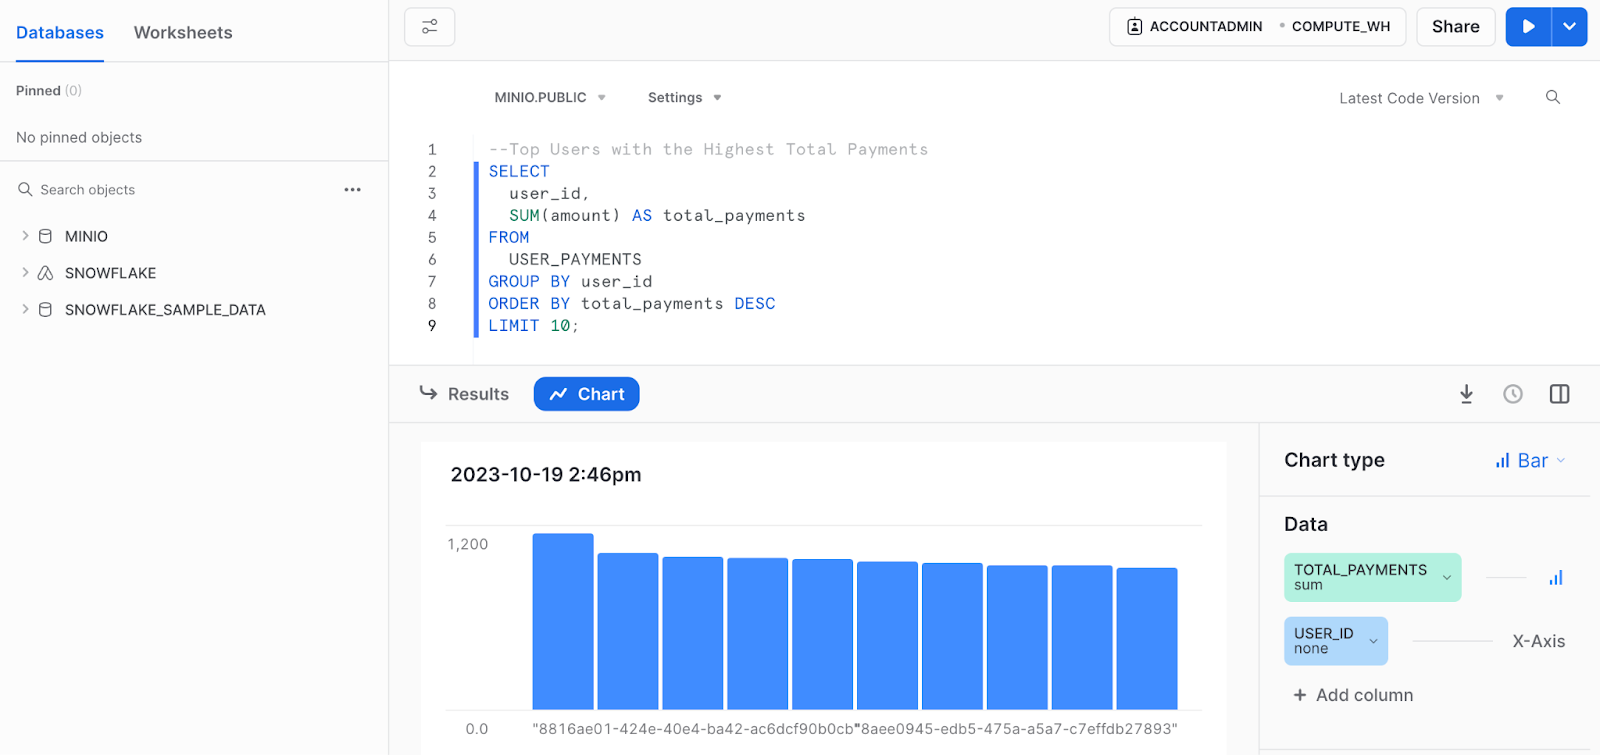Image resolution: width=1600 pixels, height=755 pixels.
Task: Switch to the Worksheets tab
Action: coord(183,33)
